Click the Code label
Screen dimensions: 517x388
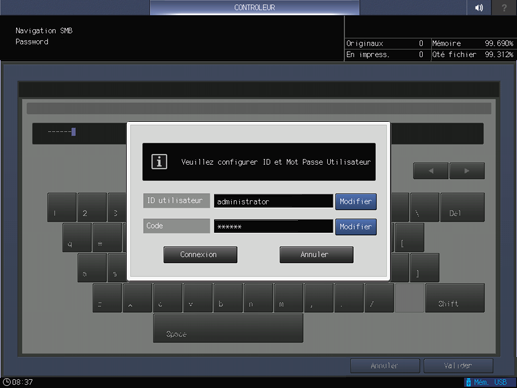click(x=176, y=226)
